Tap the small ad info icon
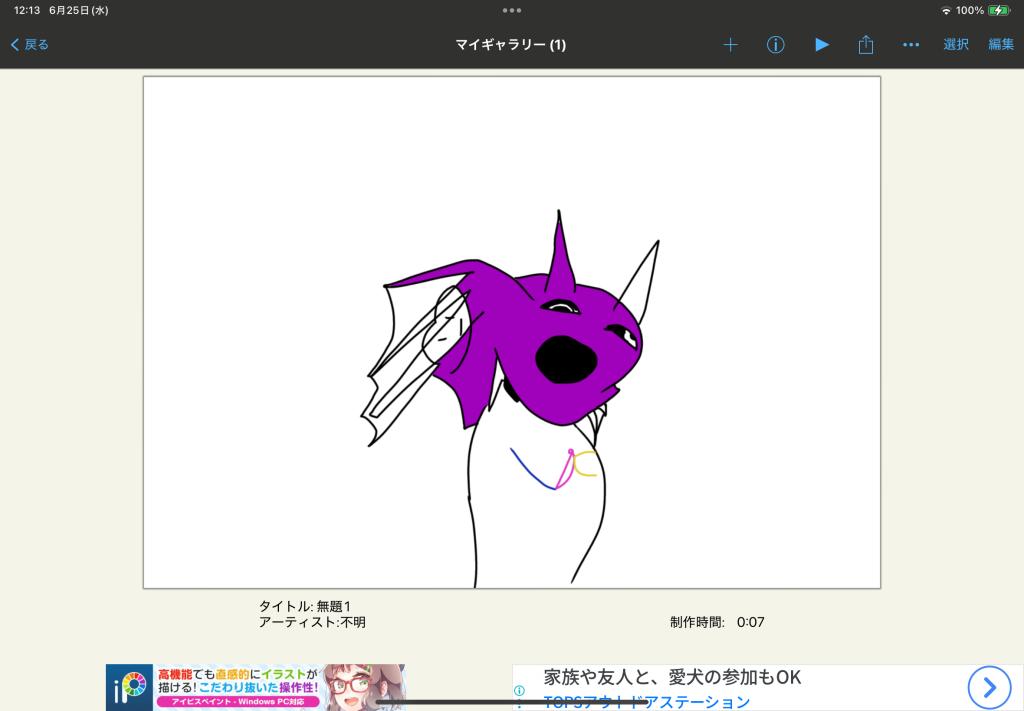 click(x=520, y=690)
